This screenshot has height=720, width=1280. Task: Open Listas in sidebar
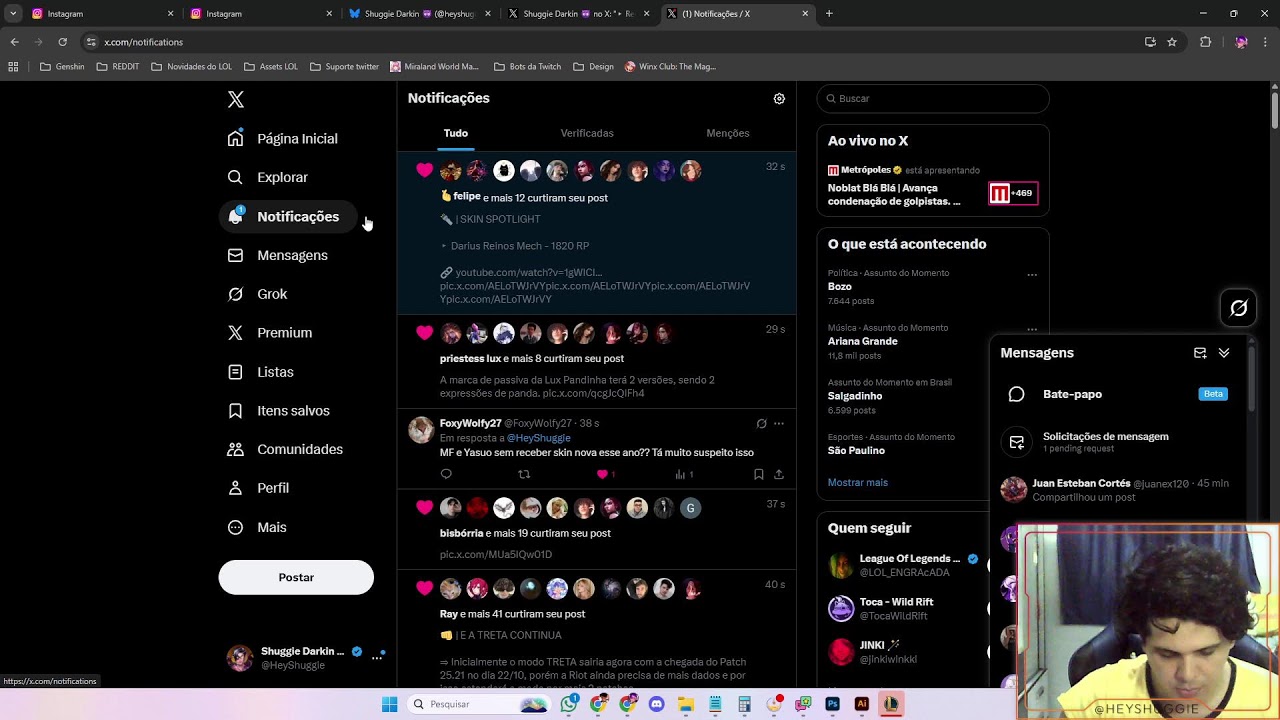pyautogui.click(x=261, y=372)
